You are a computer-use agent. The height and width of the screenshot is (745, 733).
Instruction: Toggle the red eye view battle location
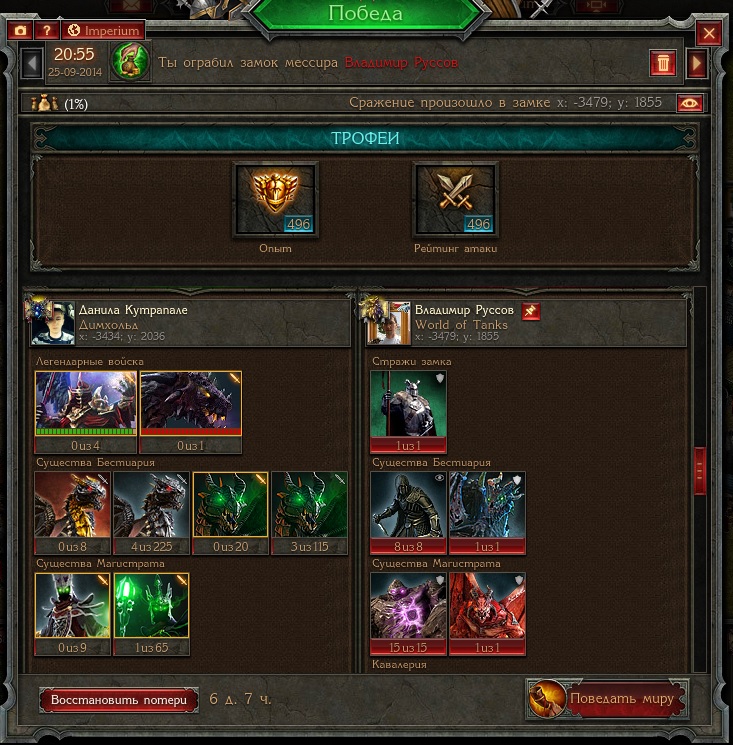coord(690,103)
